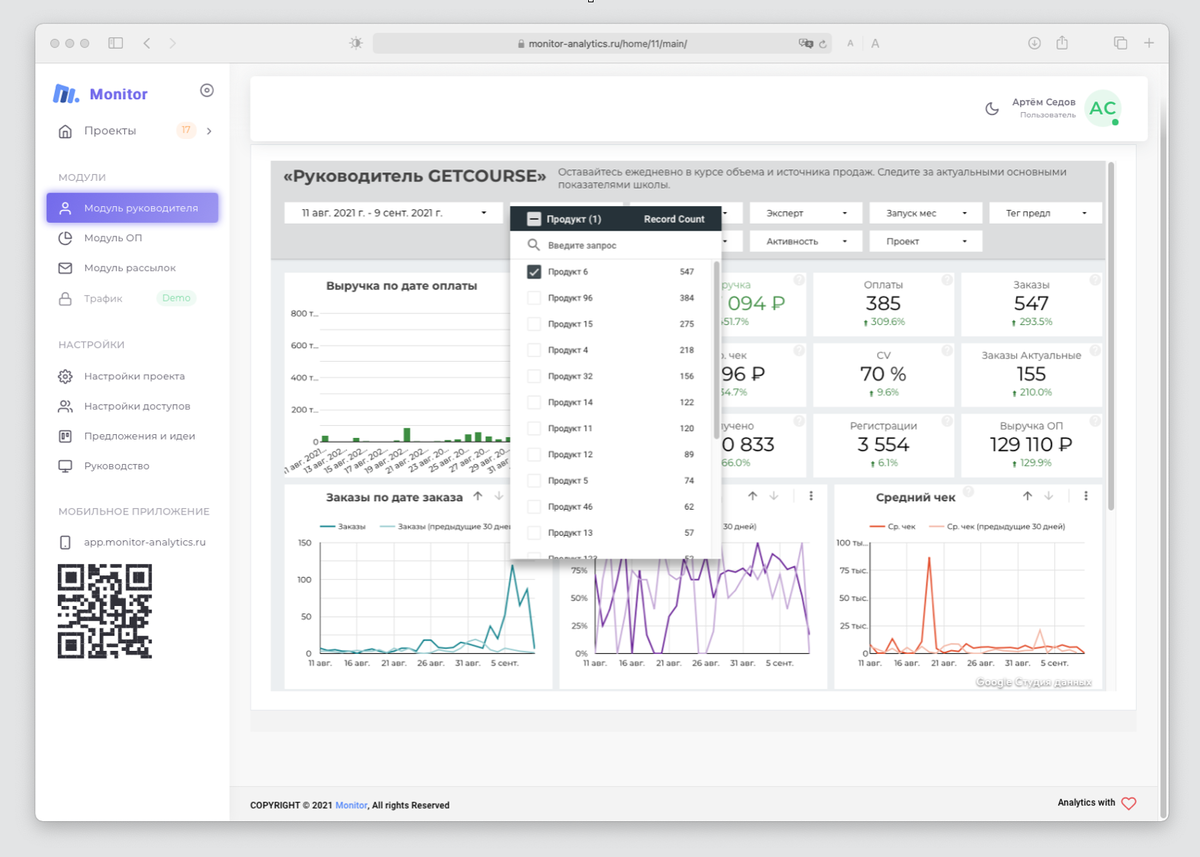This screenshot has width=1200, height=857.
Task: Uncheck Продукт 6 checkbox
Action: click(534, 272)
